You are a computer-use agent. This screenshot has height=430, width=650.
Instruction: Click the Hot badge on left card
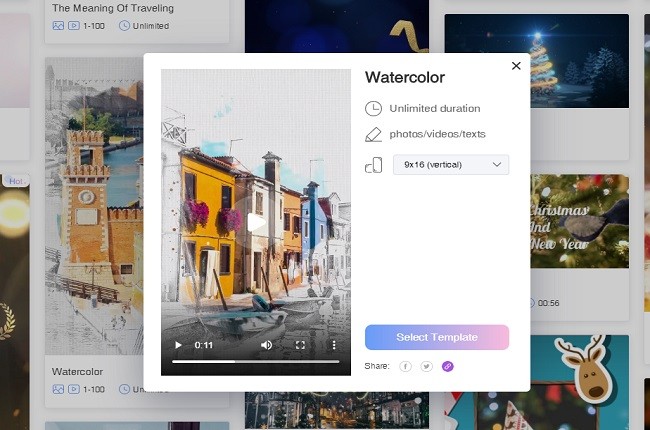[17, 181]
